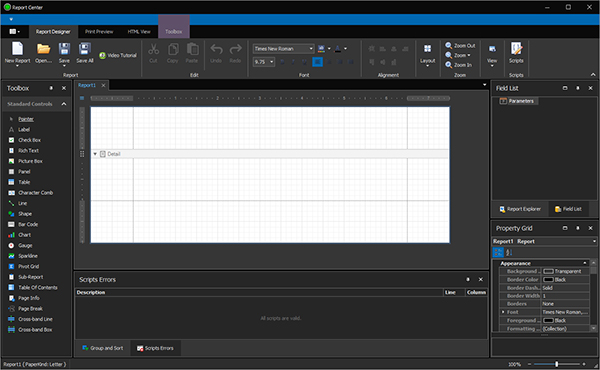Collapse the Detail band arrow
Viewport: 600px width, 370px height.
coord(95,154)
